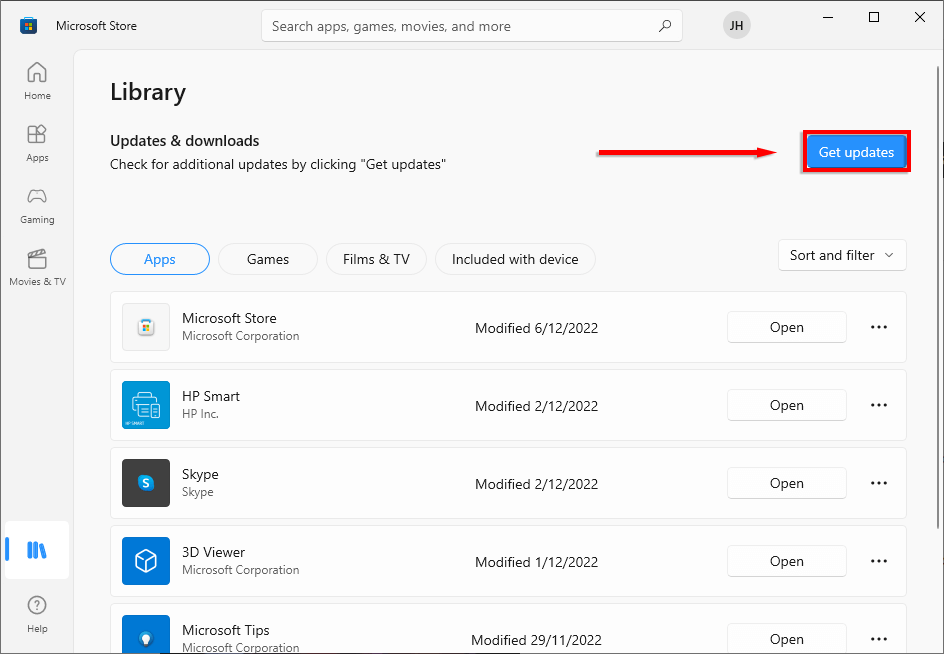Open the JH profile account icon

736,26
